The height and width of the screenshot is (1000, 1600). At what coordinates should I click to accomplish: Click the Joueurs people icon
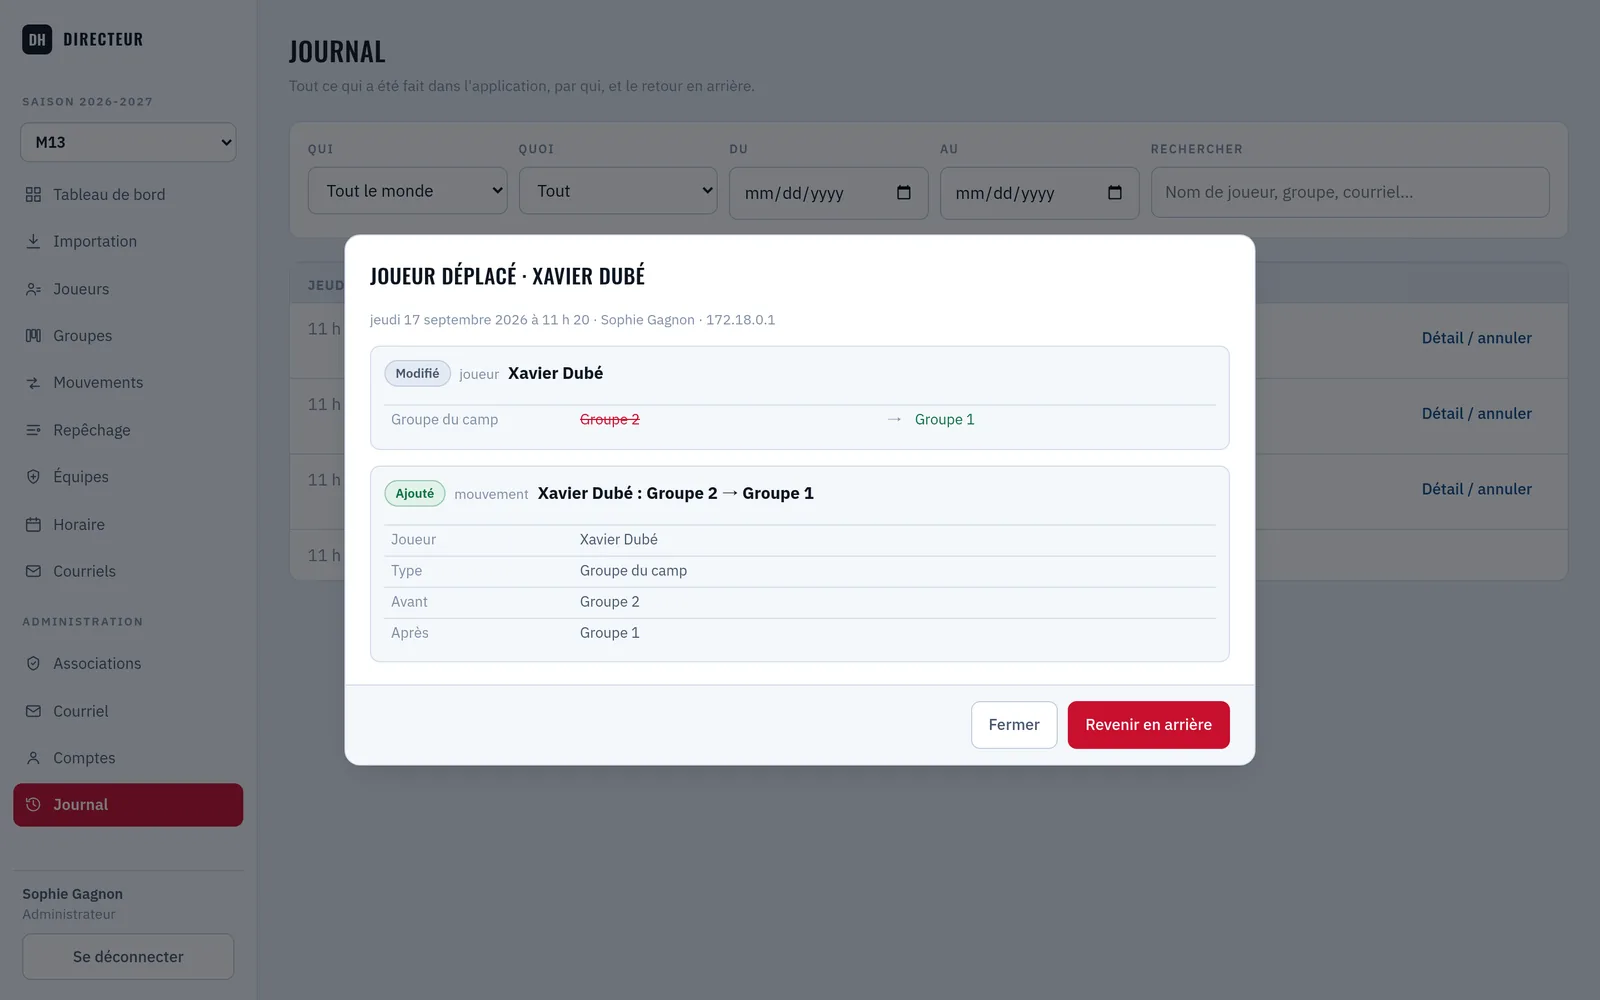coord(33,289)
